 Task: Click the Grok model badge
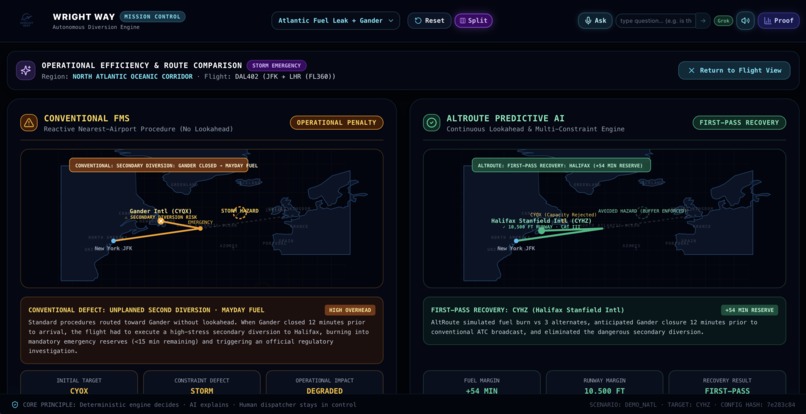point(723,21)
